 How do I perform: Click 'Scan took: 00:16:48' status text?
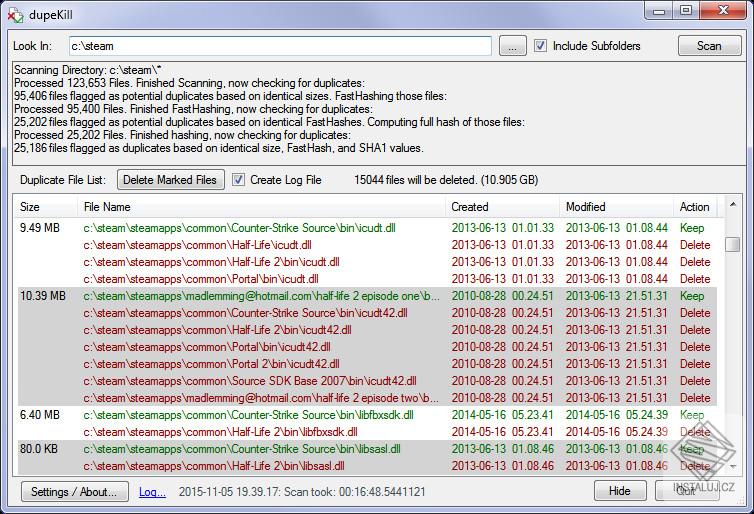[302, 492]
